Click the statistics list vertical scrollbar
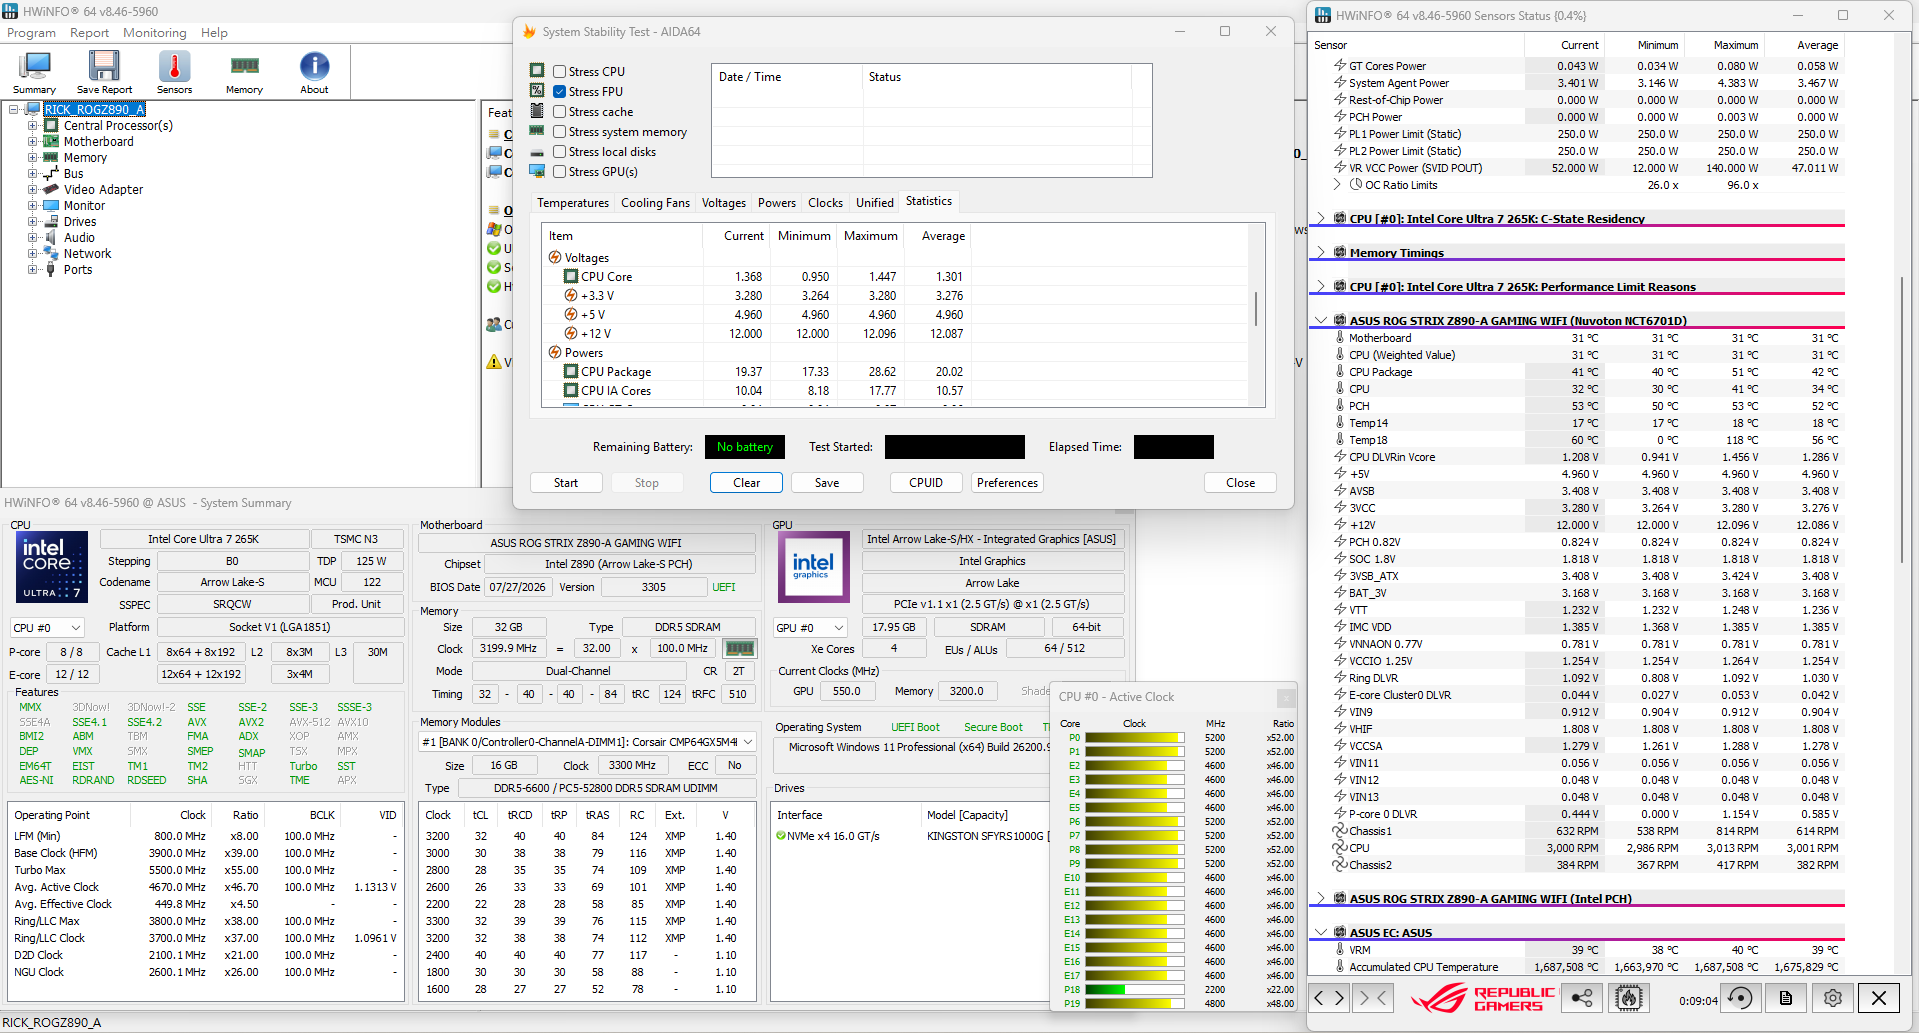This screenshot has width=1919, height=1033. 1256,315
